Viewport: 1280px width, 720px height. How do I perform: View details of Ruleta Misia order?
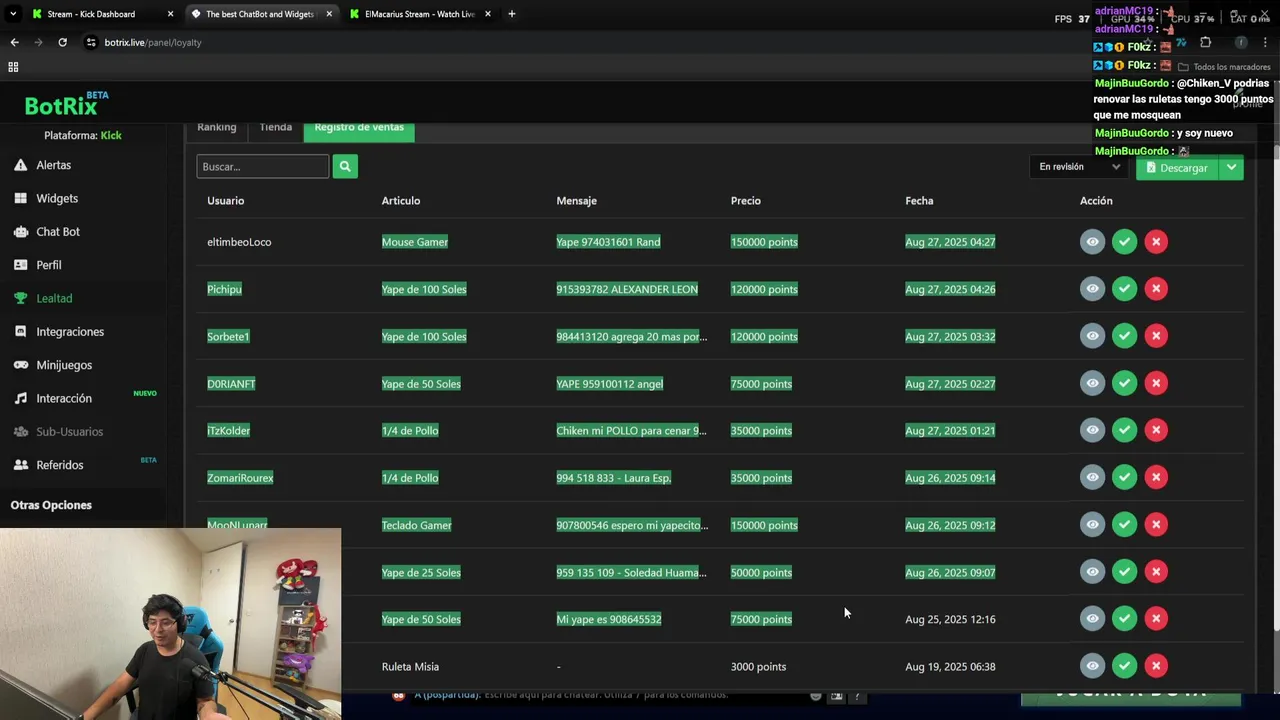pyautogui.click(x=1092, y=665)
